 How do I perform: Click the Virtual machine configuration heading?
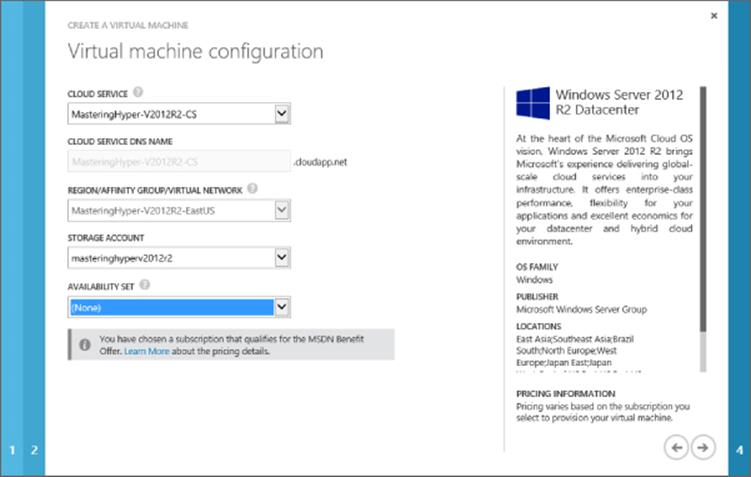195,51
